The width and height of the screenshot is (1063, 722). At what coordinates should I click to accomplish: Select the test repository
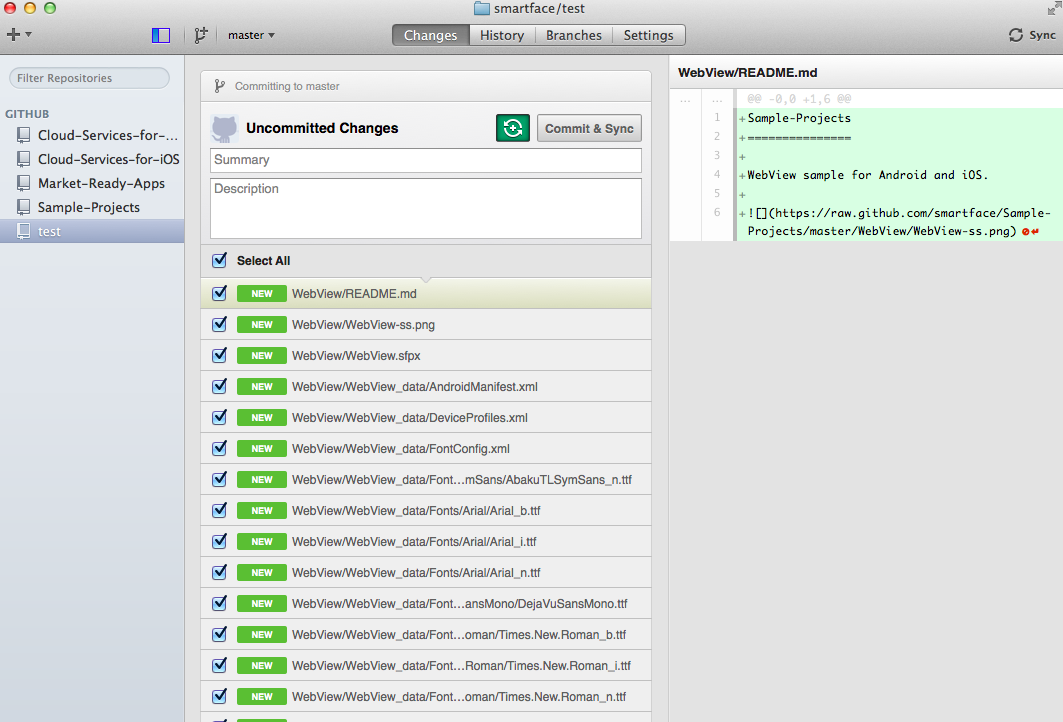tap(92, 231)
